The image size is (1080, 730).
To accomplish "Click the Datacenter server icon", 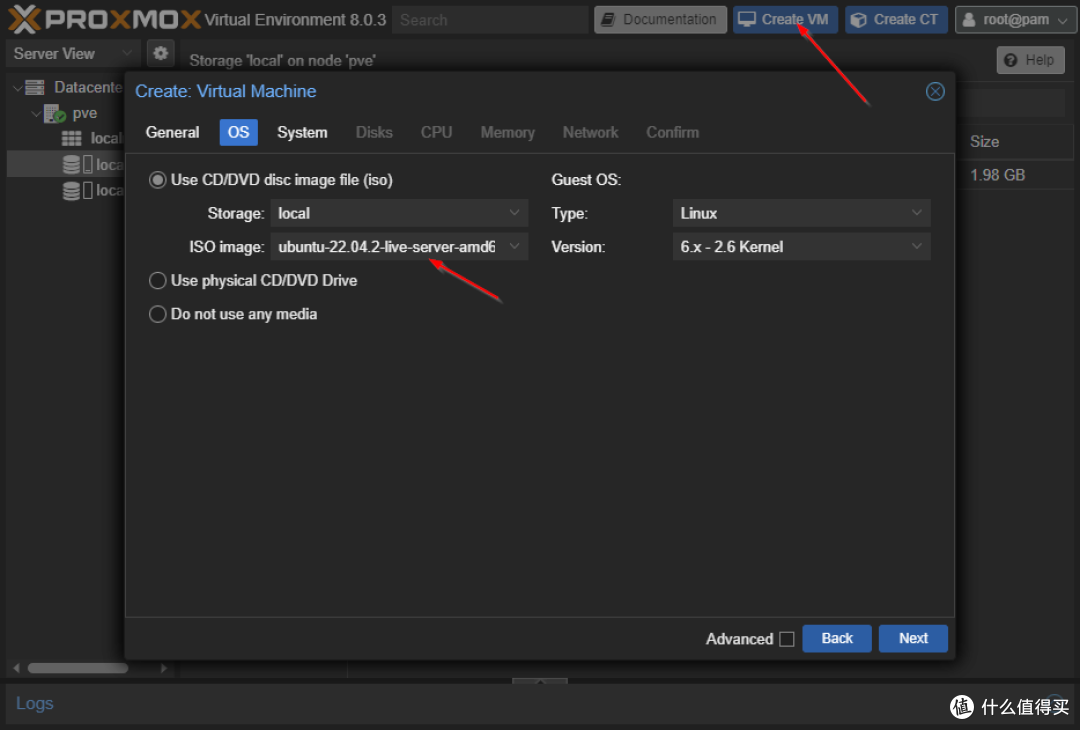I will [x=34, y=87].
